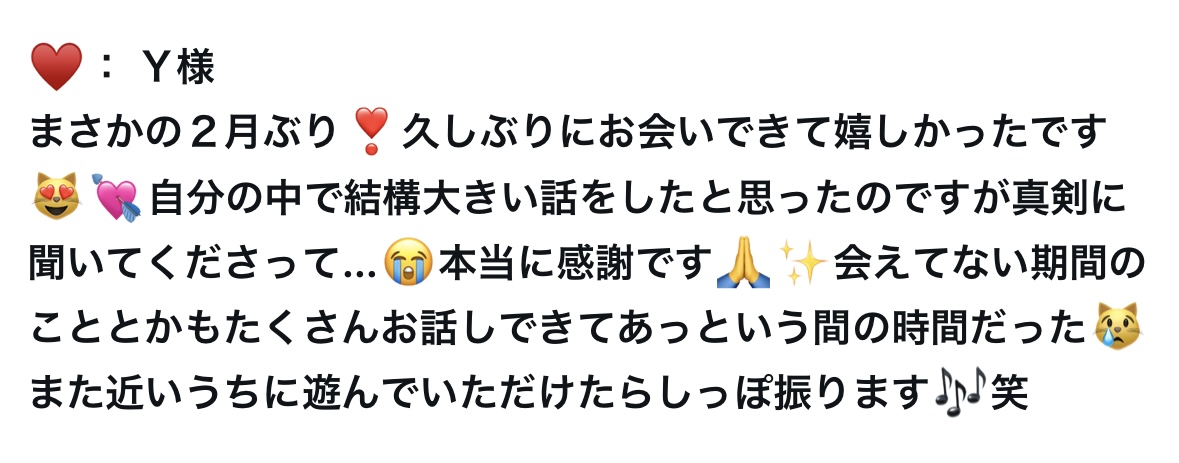Select the folded hands prayer emoji
This screenshot has width=1179, height=463.
(x=744, y=262)
